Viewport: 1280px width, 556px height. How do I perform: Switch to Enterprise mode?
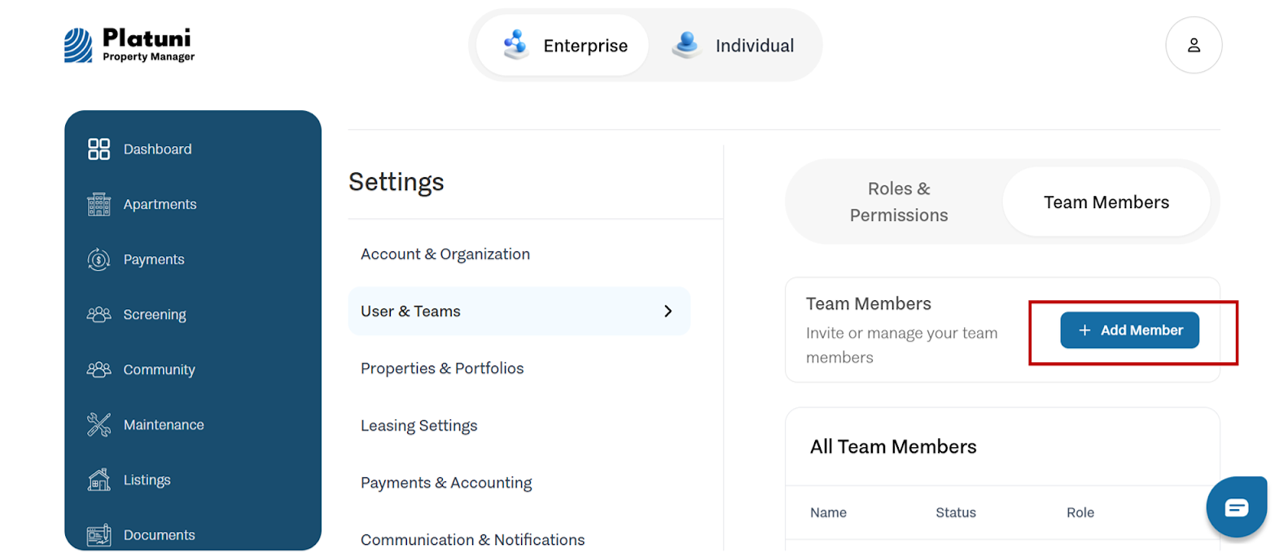point(562,45)
